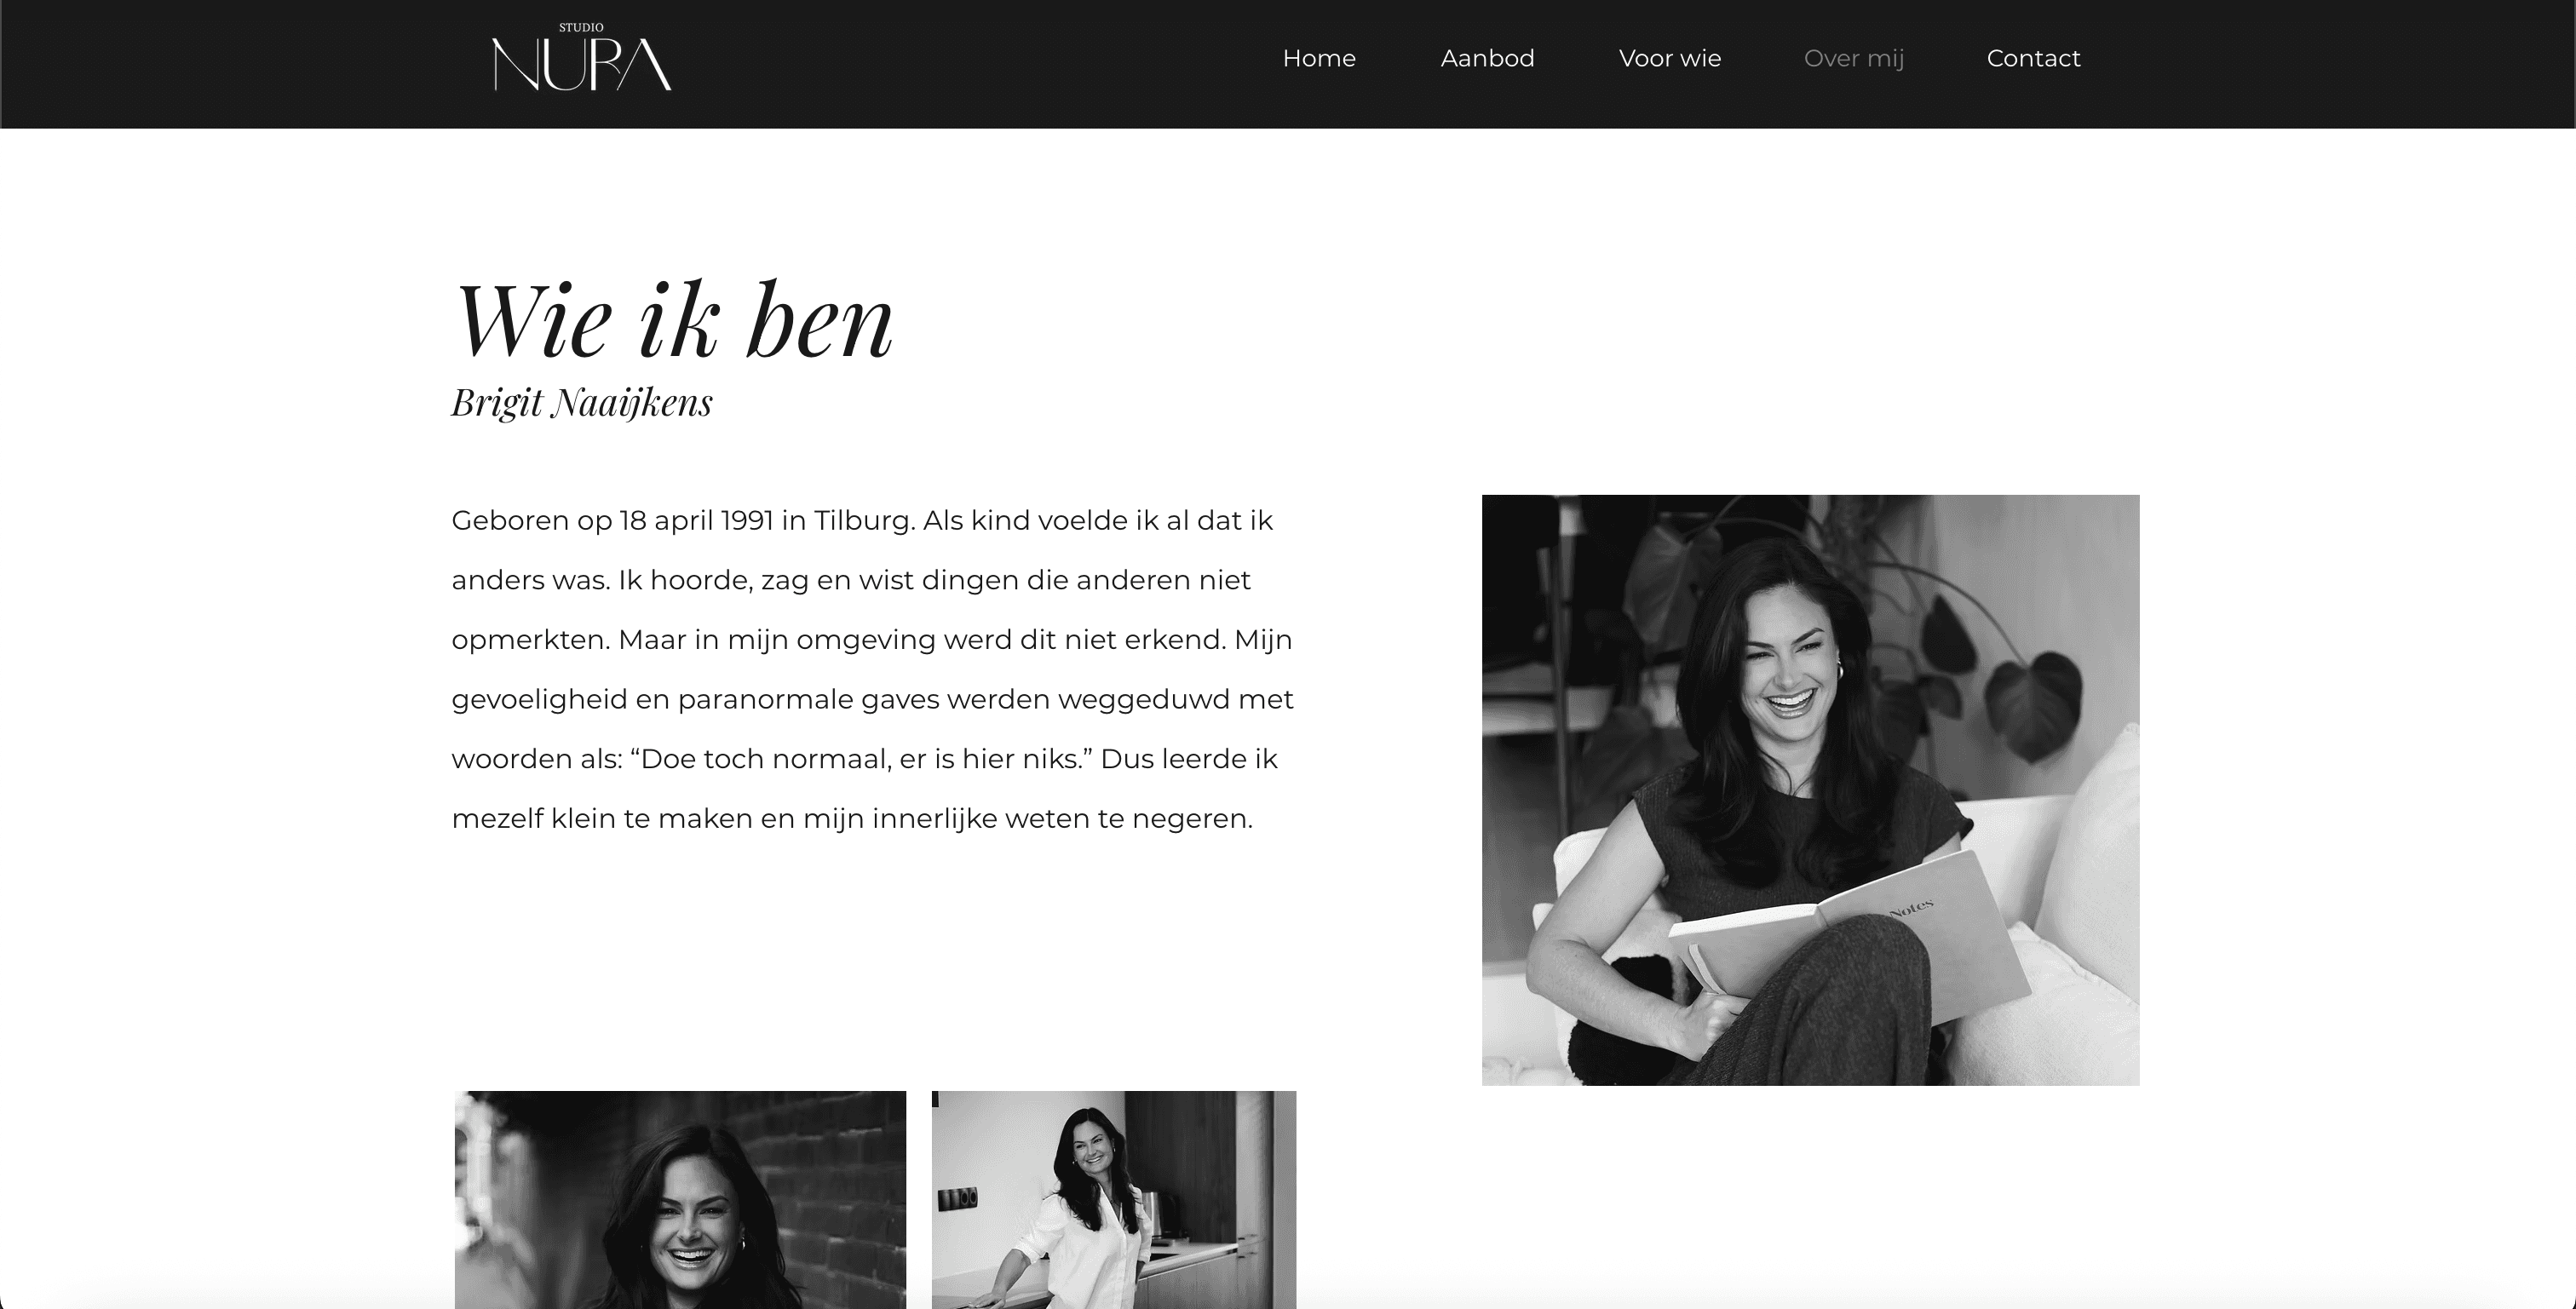Click the 'Wie ik ben' heading
This screenshot has width=2576, height=1309.
[x=673, y=319]
